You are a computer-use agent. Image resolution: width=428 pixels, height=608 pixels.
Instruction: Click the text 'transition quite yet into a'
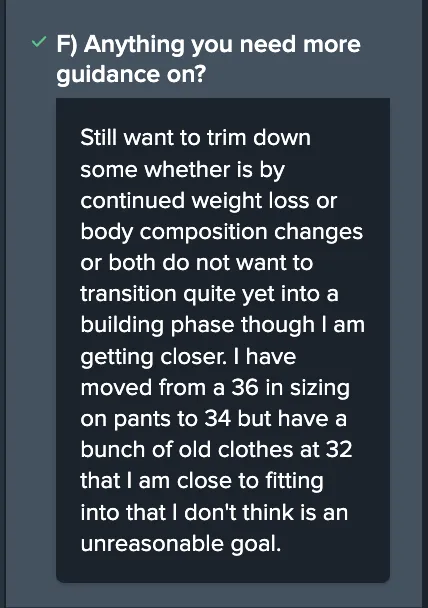[x=209, y=294]
